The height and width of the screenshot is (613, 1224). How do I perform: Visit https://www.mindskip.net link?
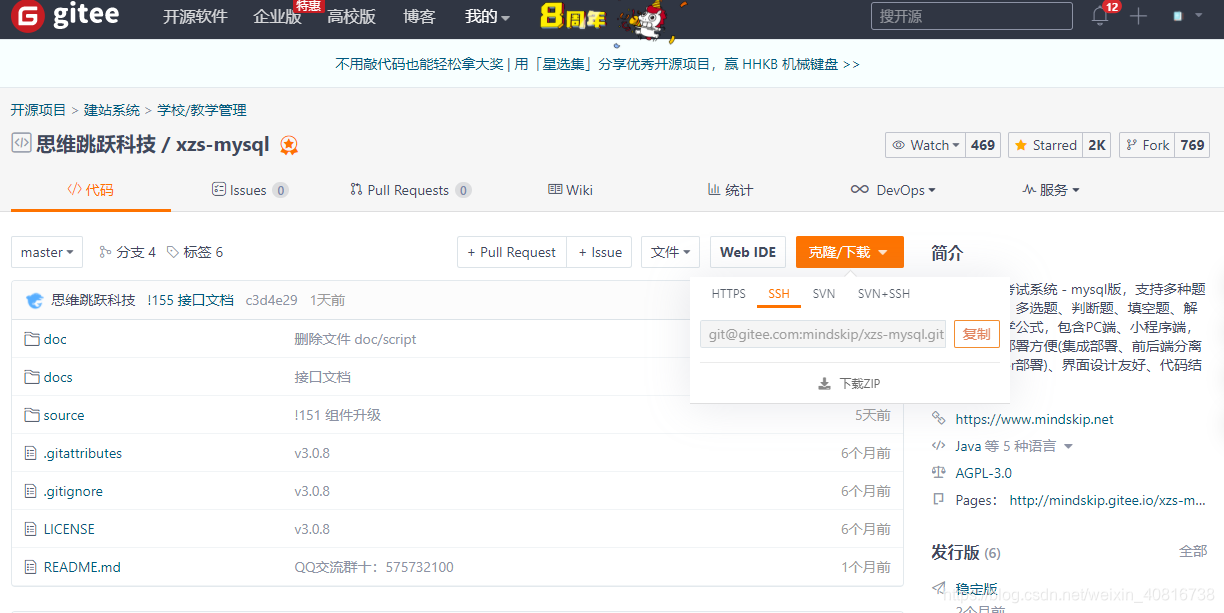point(1034,419)
